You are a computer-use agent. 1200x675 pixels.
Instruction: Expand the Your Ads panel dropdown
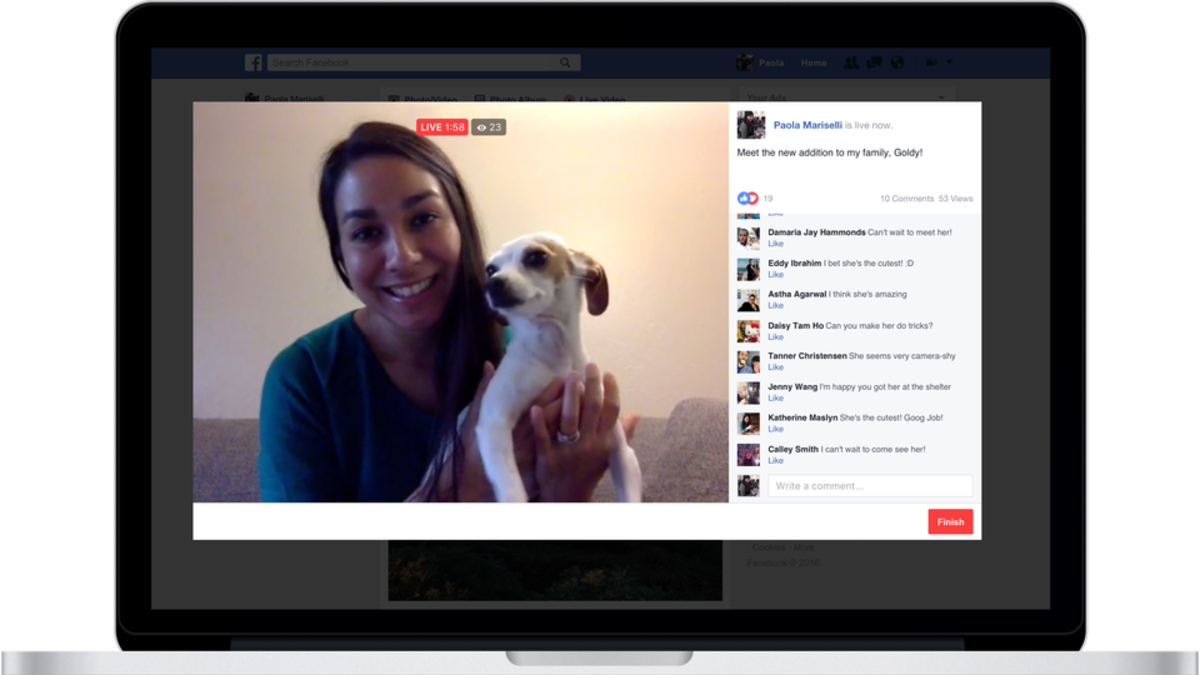click(941, 98)
